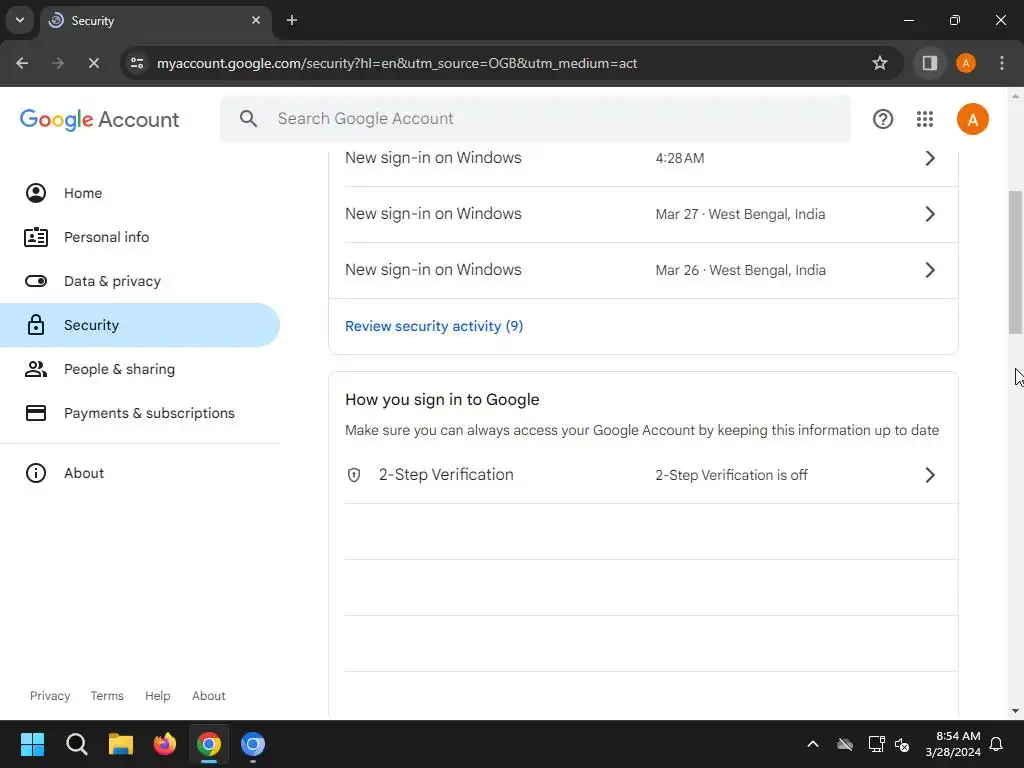Click 'Mar 26 · West Bengal, India' text
Image resolution: width=1024 pixels, height=768 pixels.
741,270
